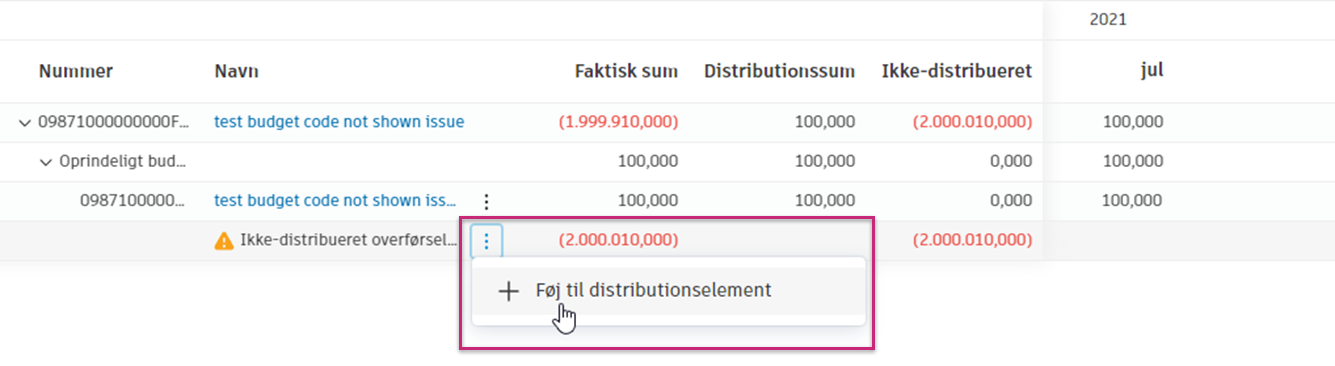Click Faktisk sum 100,000 in Oprindeligt bud... row
This screenshot has width=1335, height=366.
coord(648,162)
